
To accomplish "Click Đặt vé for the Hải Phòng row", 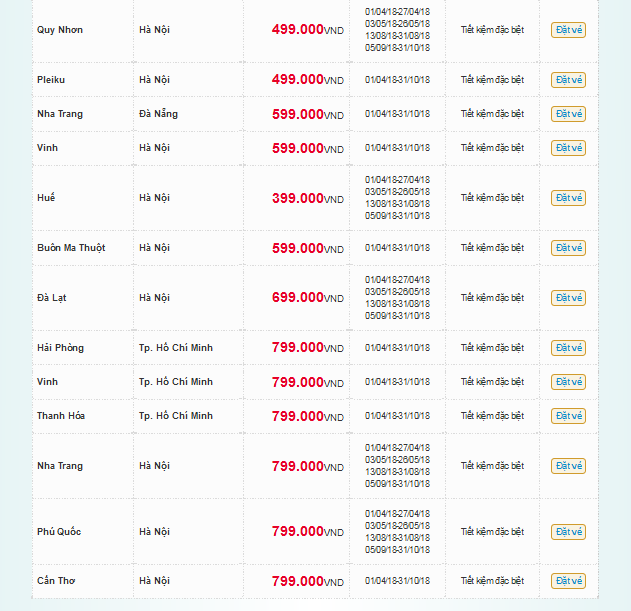I will pyautogui.click(x=568, y=348).
